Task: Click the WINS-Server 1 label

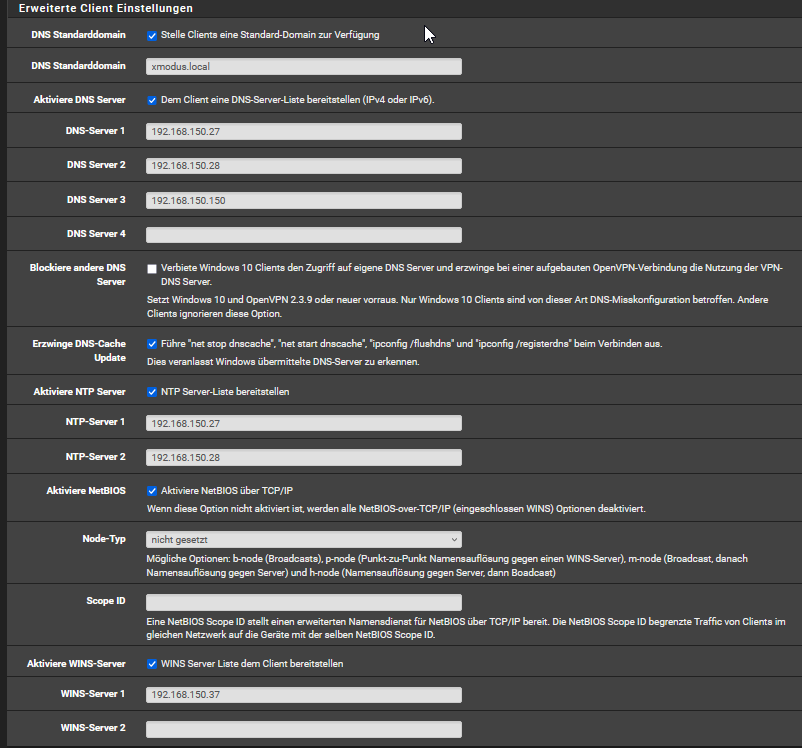Action: point(93,694)
